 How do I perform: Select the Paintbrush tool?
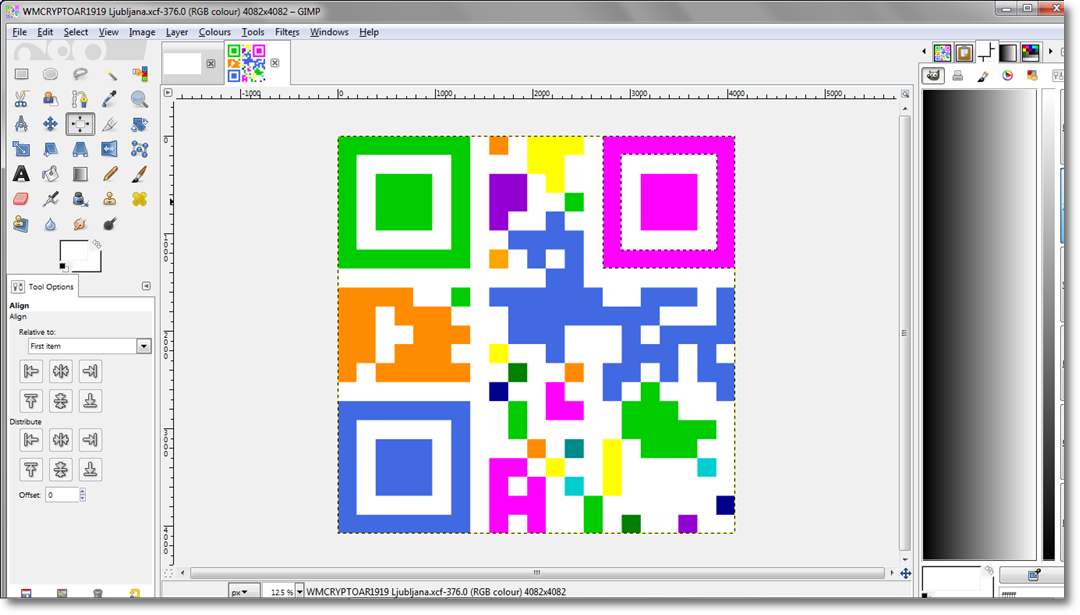[x=139, y=174]
